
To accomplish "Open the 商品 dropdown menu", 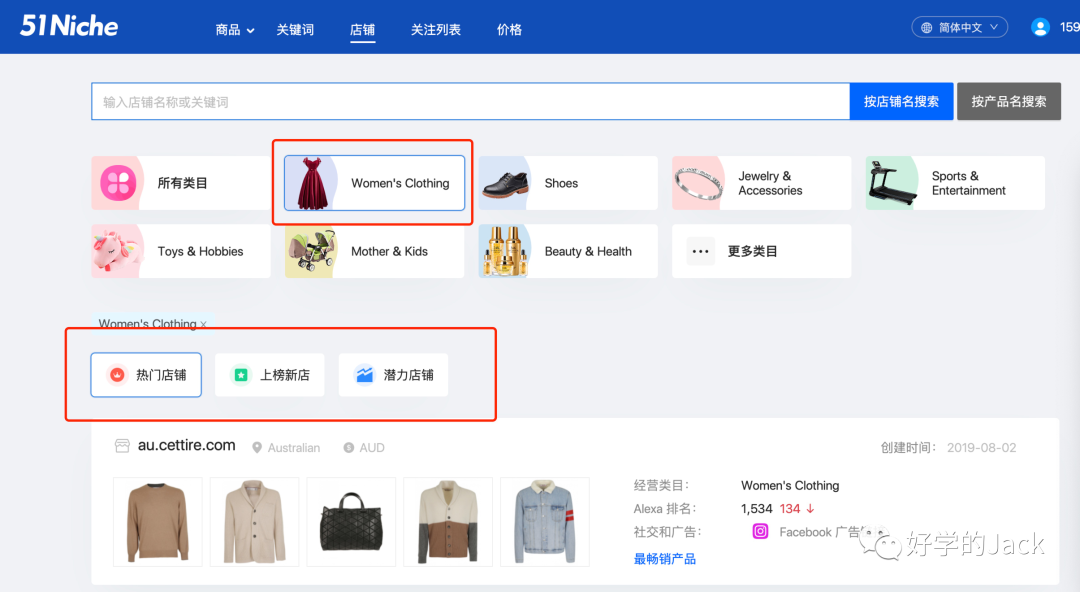I will [234, 30].
